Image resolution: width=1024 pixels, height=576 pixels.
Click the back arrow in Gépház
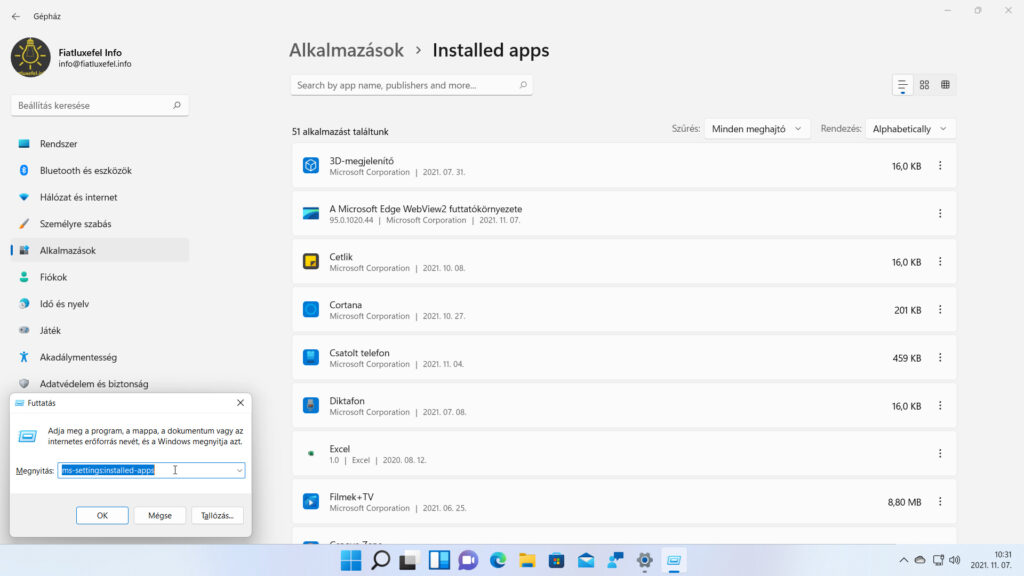coord(16,16)
